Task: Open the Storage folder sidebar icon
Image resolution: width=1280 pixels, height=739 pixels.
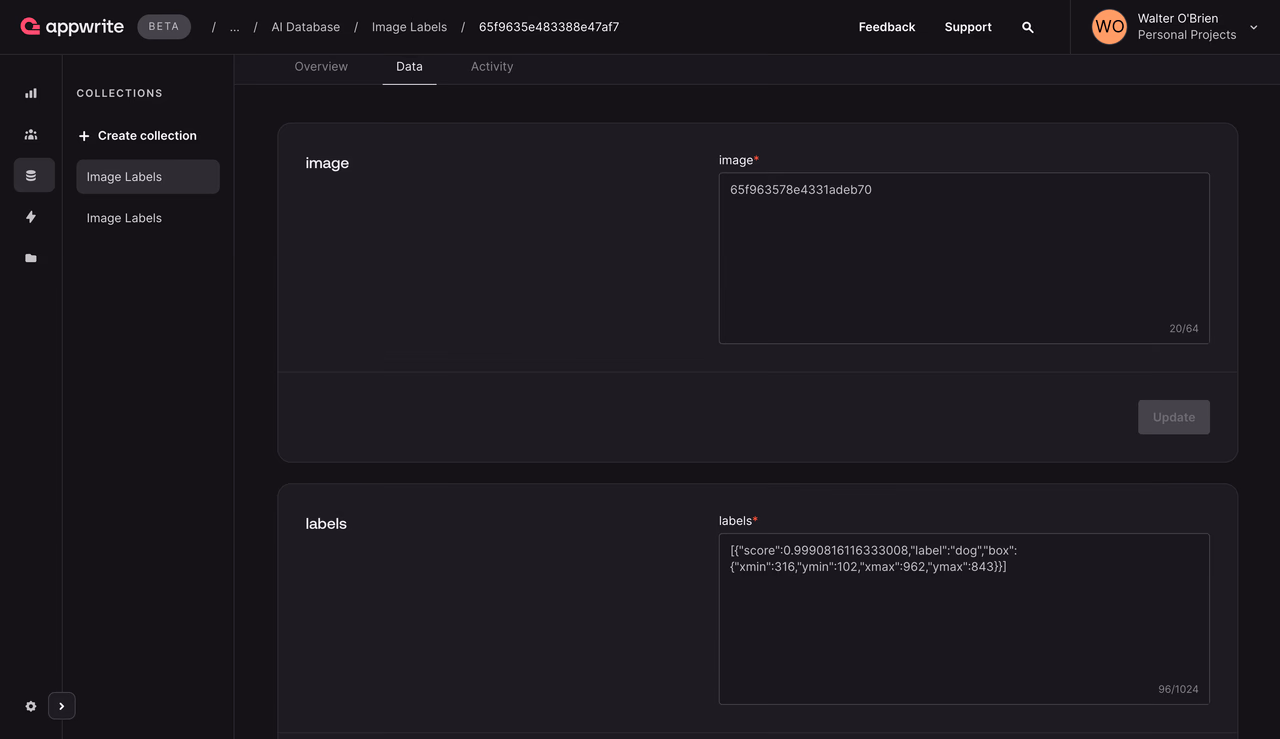Action: click(x=31, y=258)
